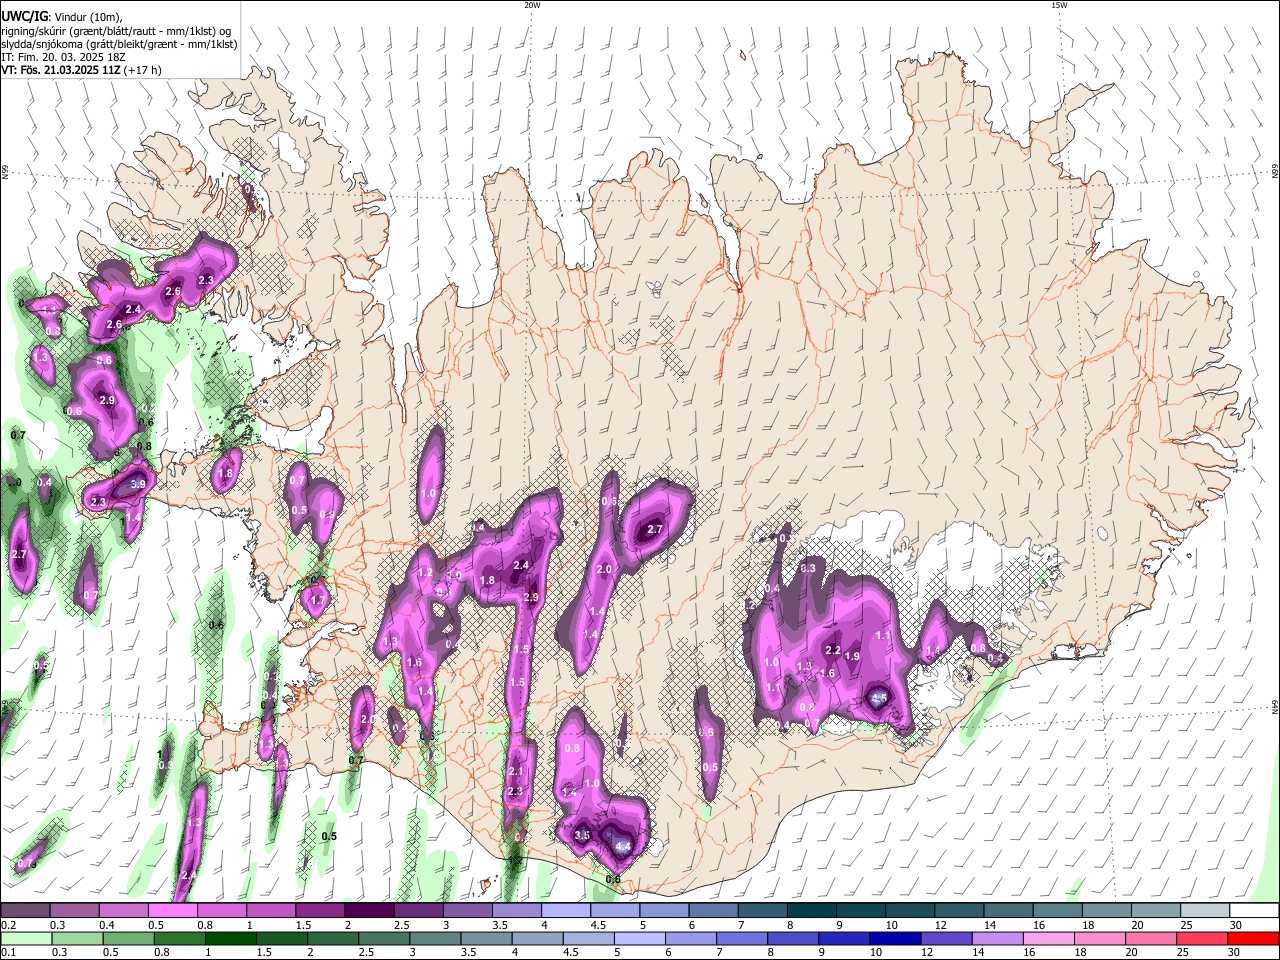The image size is (1280, 960).
Task: Click the "4.4" precipitation value on south coast
Action: coord(622,847)
